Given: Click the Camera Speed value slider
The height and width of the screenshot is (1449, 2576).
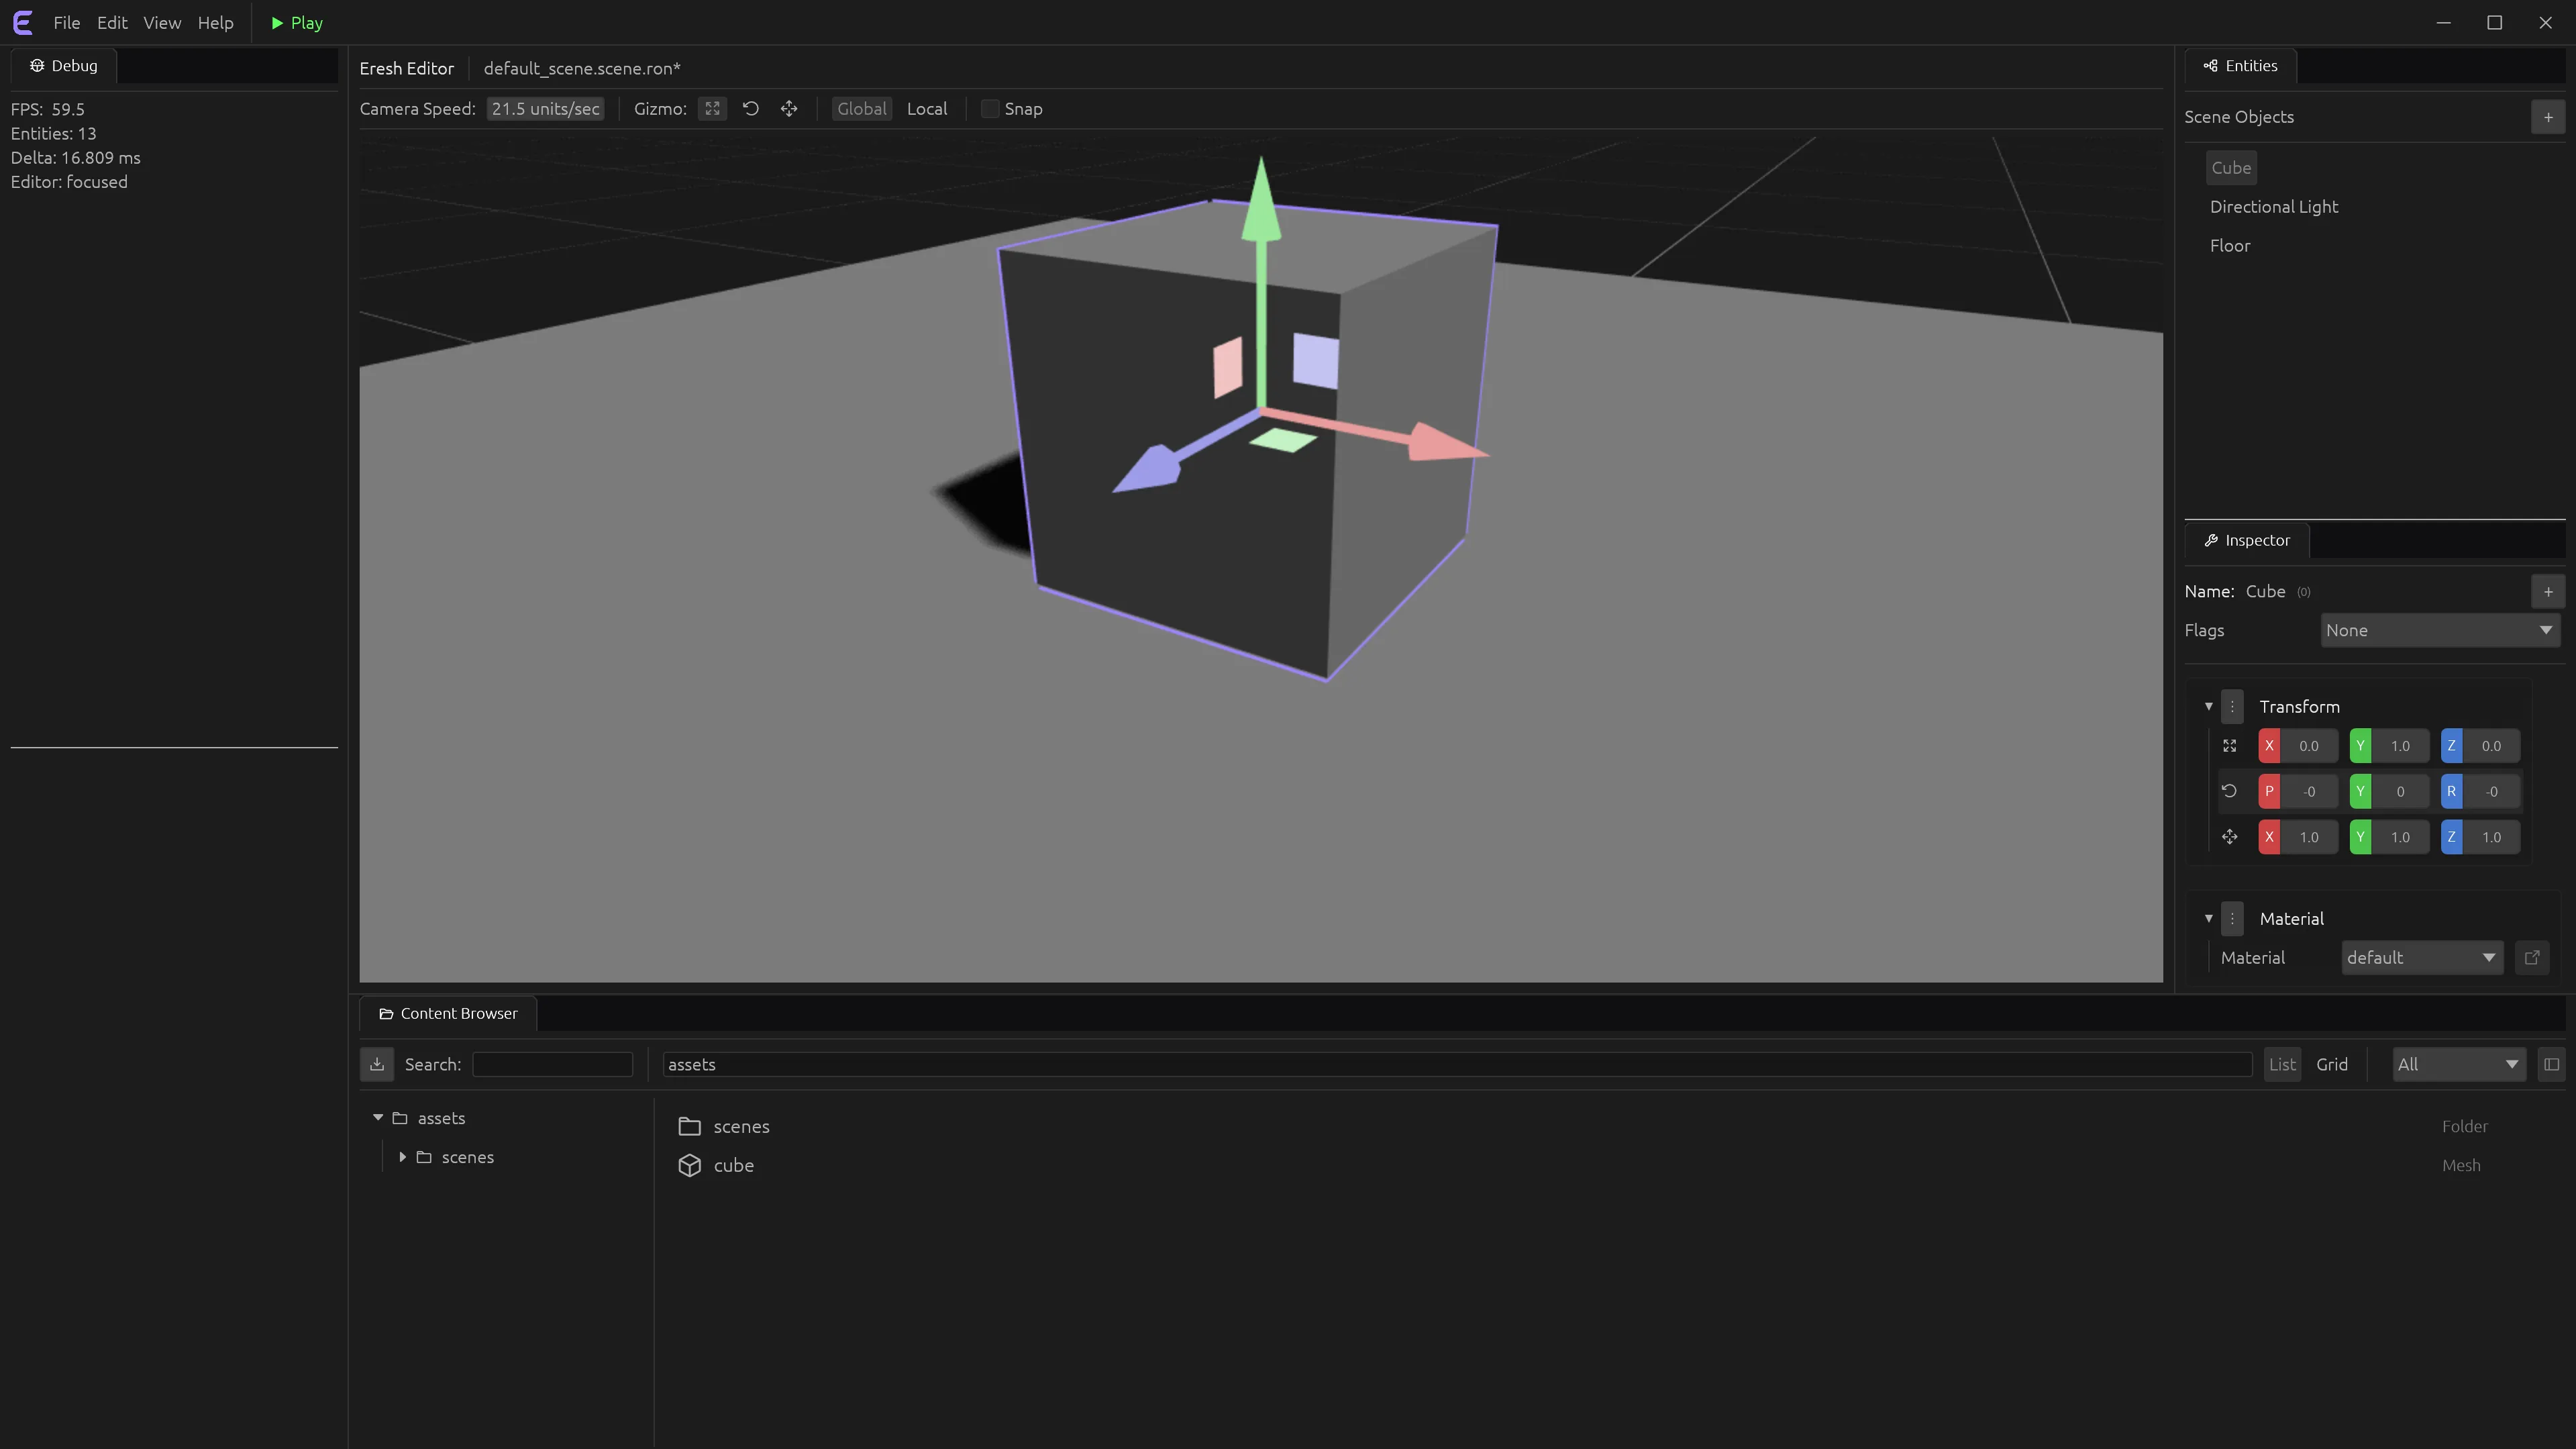Looking at the screenshot, I should tap(546, 109).
